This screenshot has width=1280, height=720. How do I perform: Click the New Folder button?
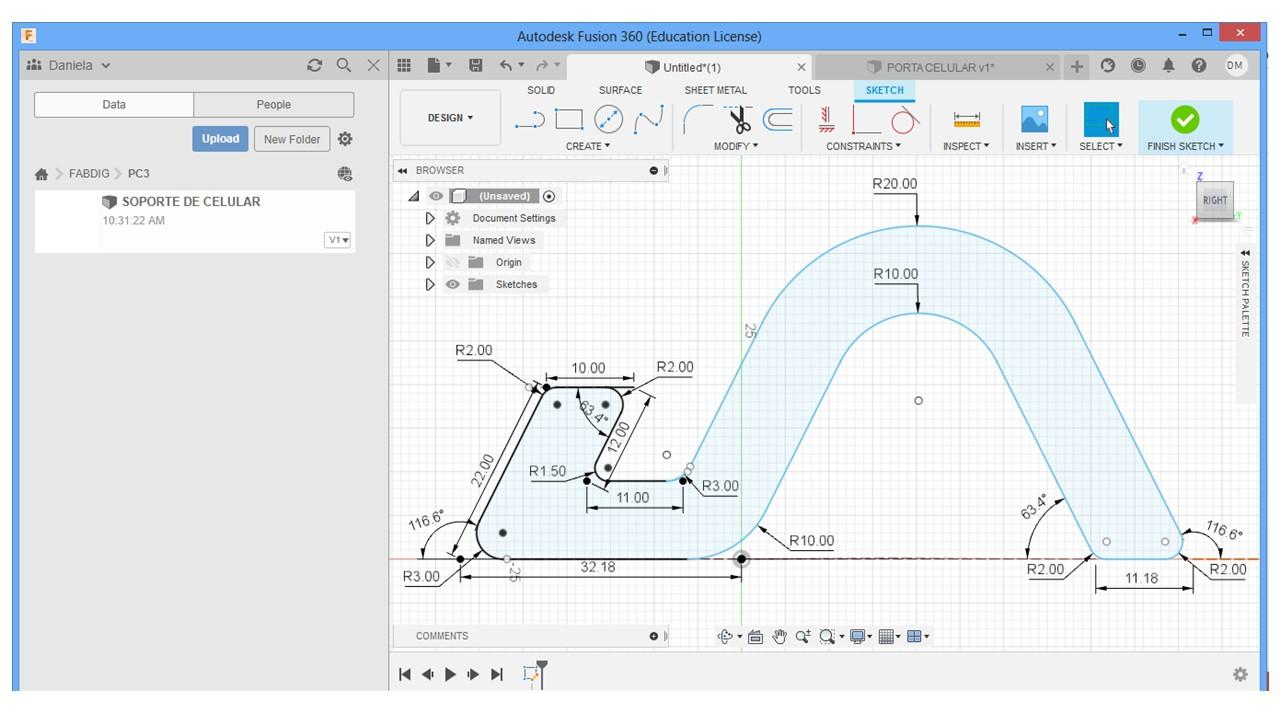click(292, 139)
